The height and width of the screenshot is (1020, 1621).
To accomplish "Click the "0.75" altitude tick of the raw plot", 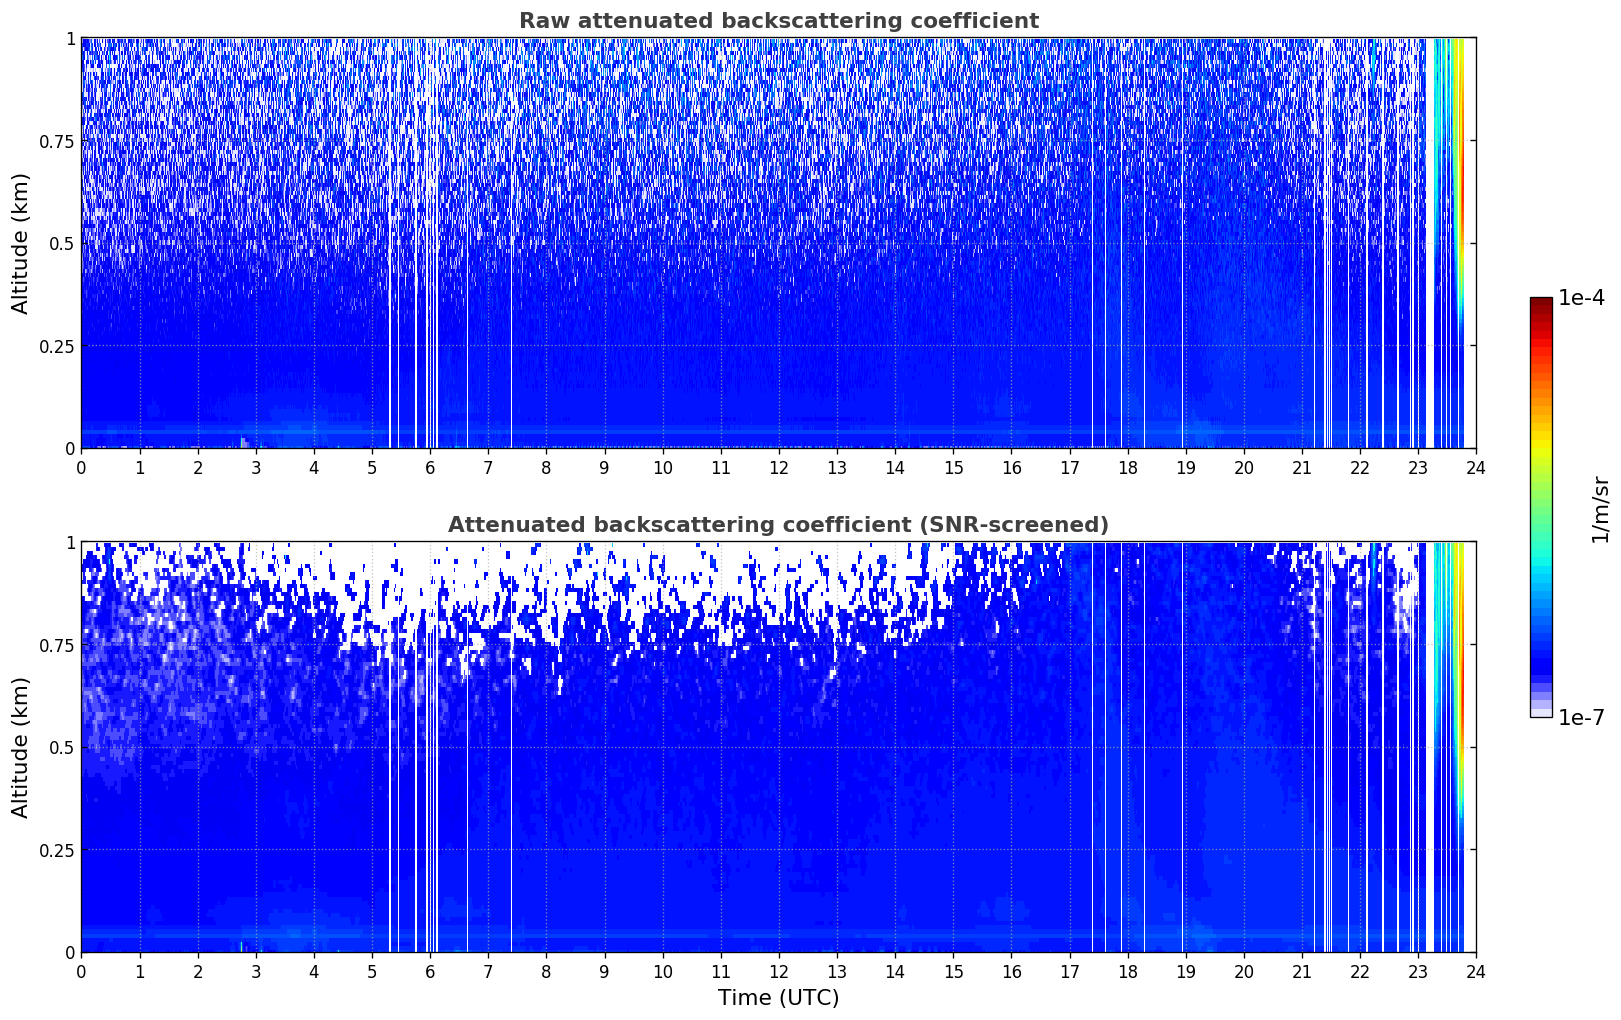I will click(x=57, y=141).
